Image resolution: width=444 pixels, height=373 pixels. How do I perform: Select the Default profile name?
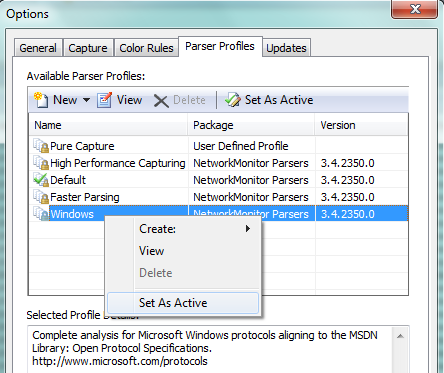[x=68, y=180]
